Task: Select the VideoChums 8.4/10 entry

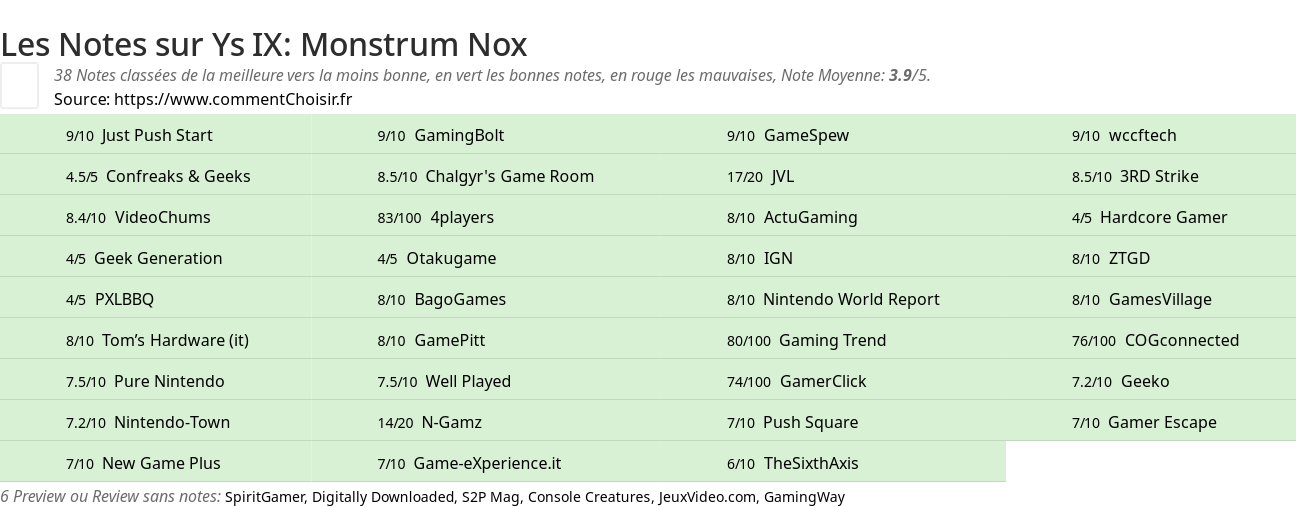Action: (163, 217)
